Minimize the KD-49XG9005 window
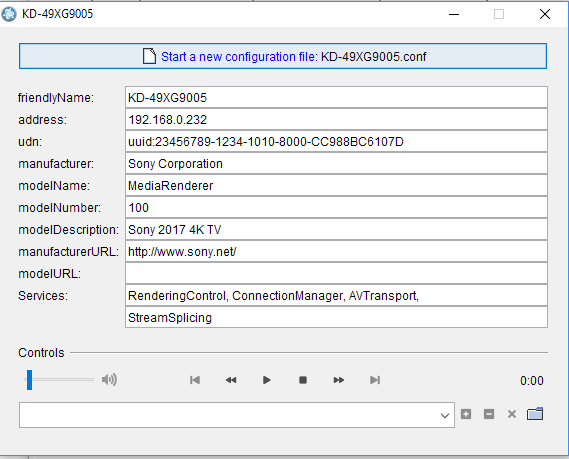Viewport: 569px width, 459px height. (454, 14)
